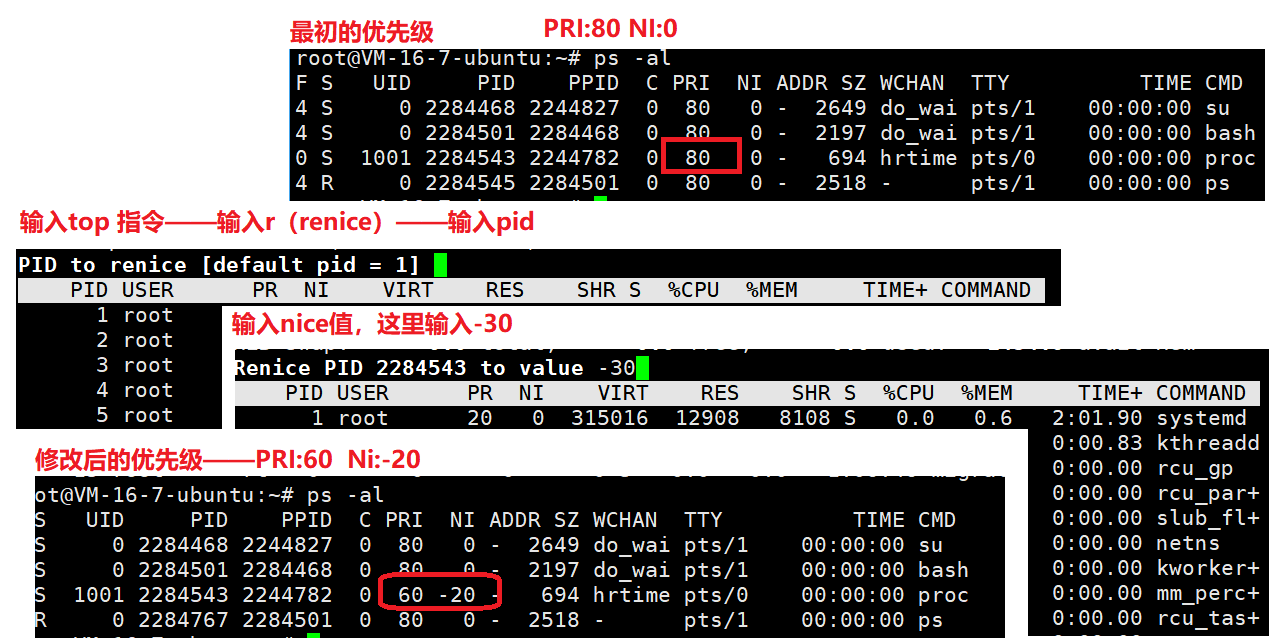This screenshot has width=1274, height=642.
Task: Click the TIME+ value 0:00.83
Action: (1097, 443)
